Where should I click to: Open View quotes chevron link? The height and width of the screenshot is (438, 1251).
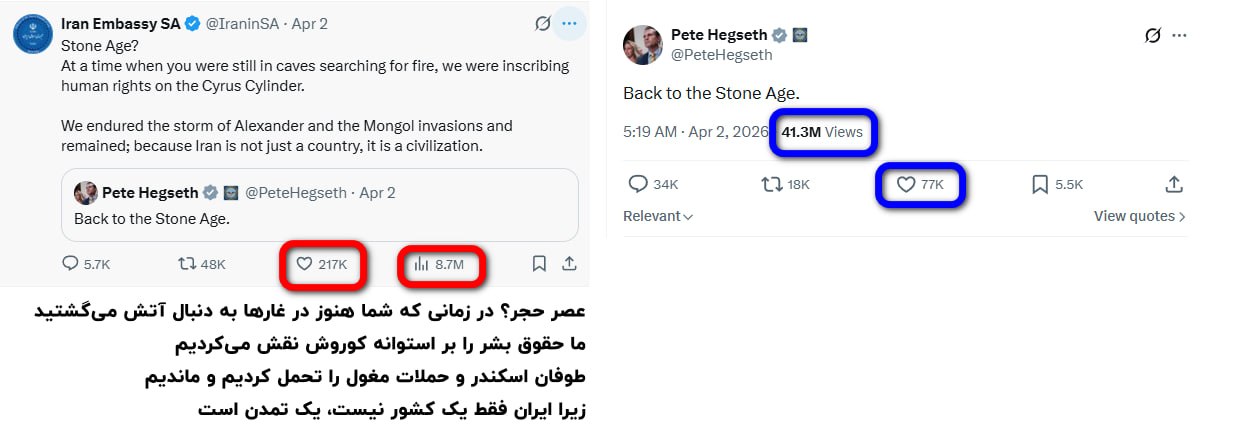1139,216
